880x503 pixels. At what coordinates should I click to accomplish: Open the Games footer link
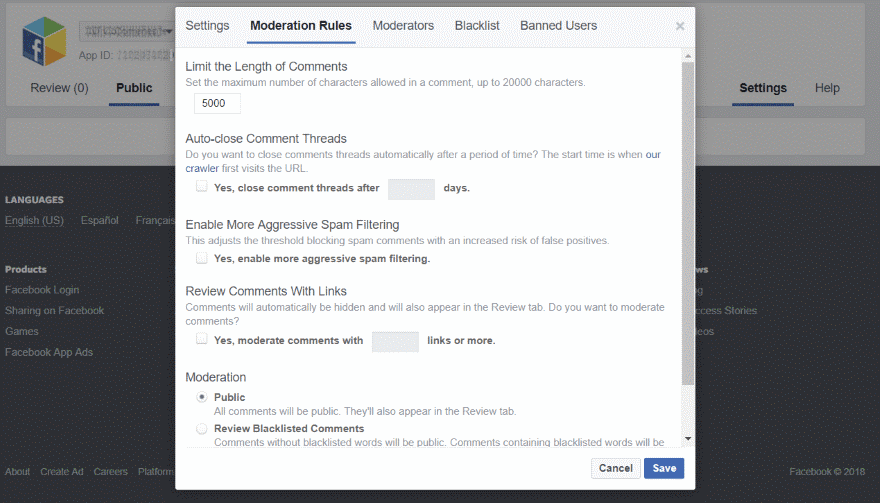pyautogui.click(x=22, y=331)
